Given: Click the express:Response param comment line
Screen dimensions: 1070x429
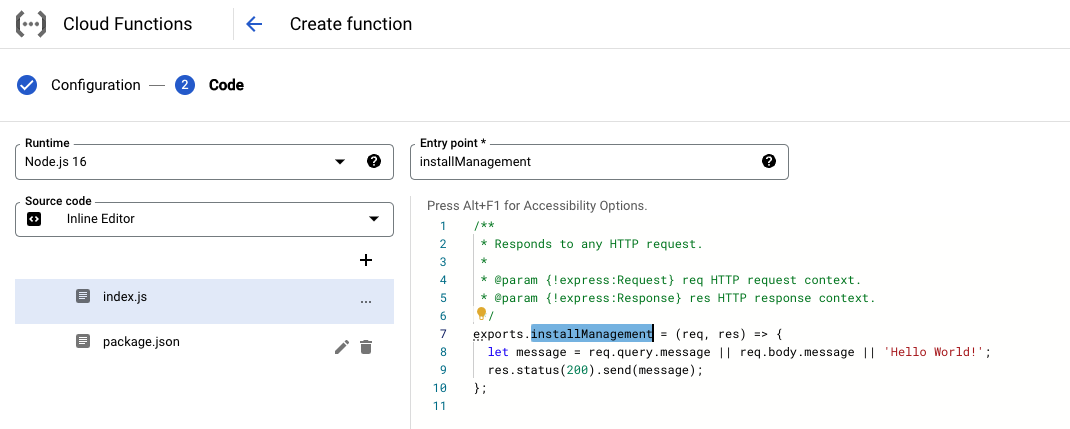Looking at the screenshot, I should 678,298.
